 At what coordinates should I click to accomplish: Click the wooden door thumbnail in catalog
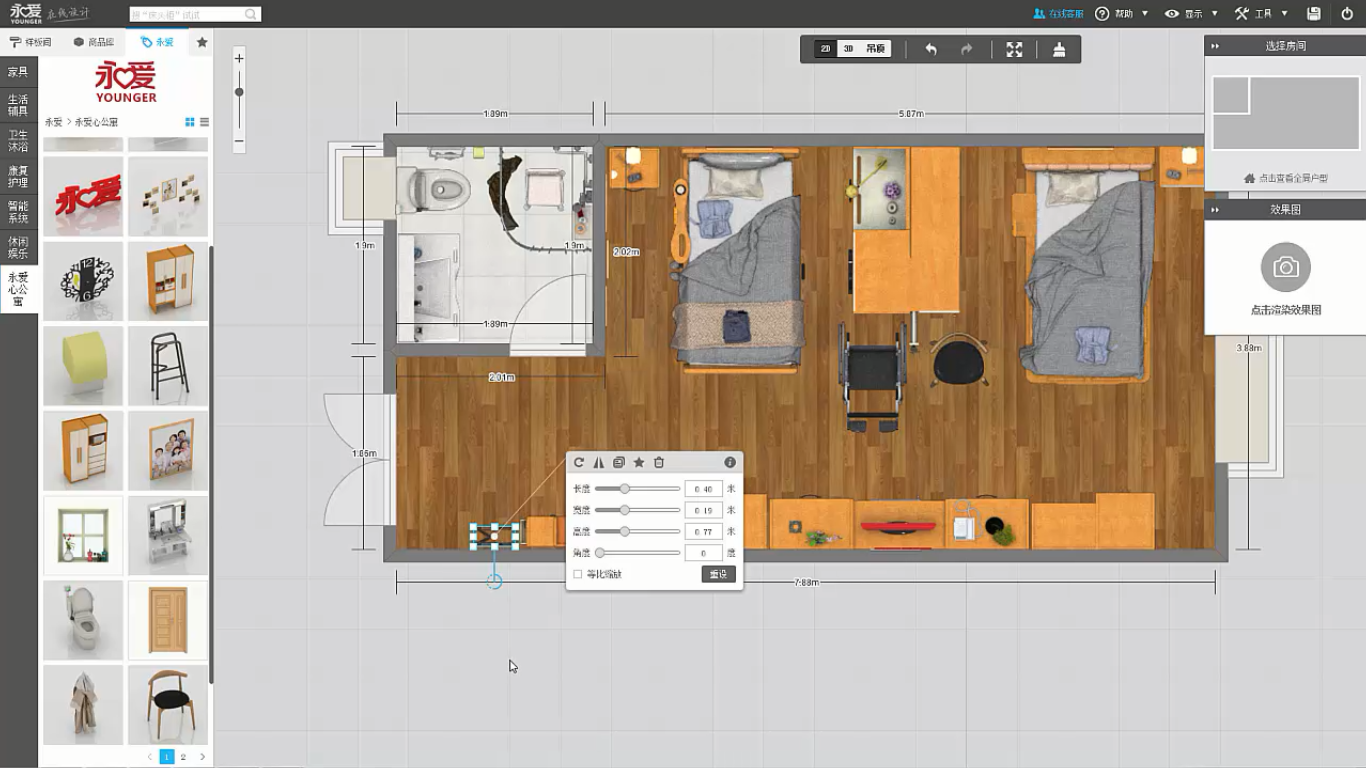pyautogui.click(x=167, y=620)
